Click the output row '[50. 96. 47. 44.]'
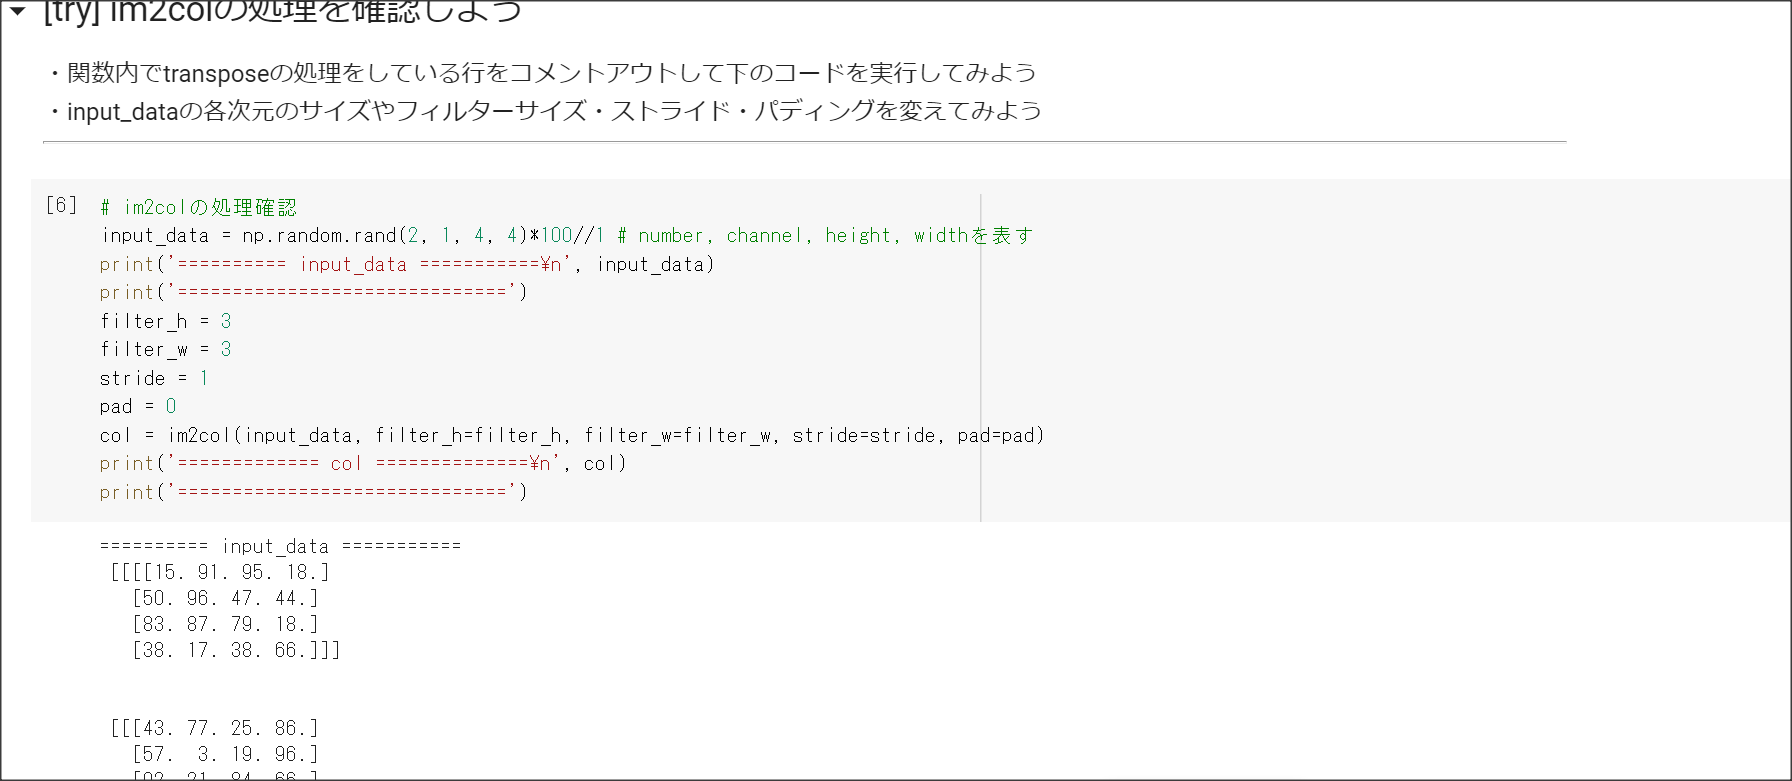 pos(225,598)
